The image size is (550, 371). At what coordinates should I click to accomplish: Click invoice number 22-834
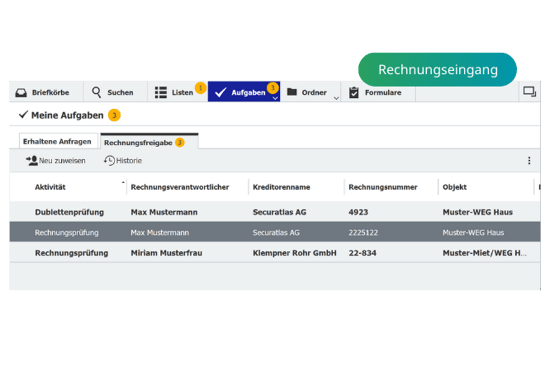pos(362,253)
